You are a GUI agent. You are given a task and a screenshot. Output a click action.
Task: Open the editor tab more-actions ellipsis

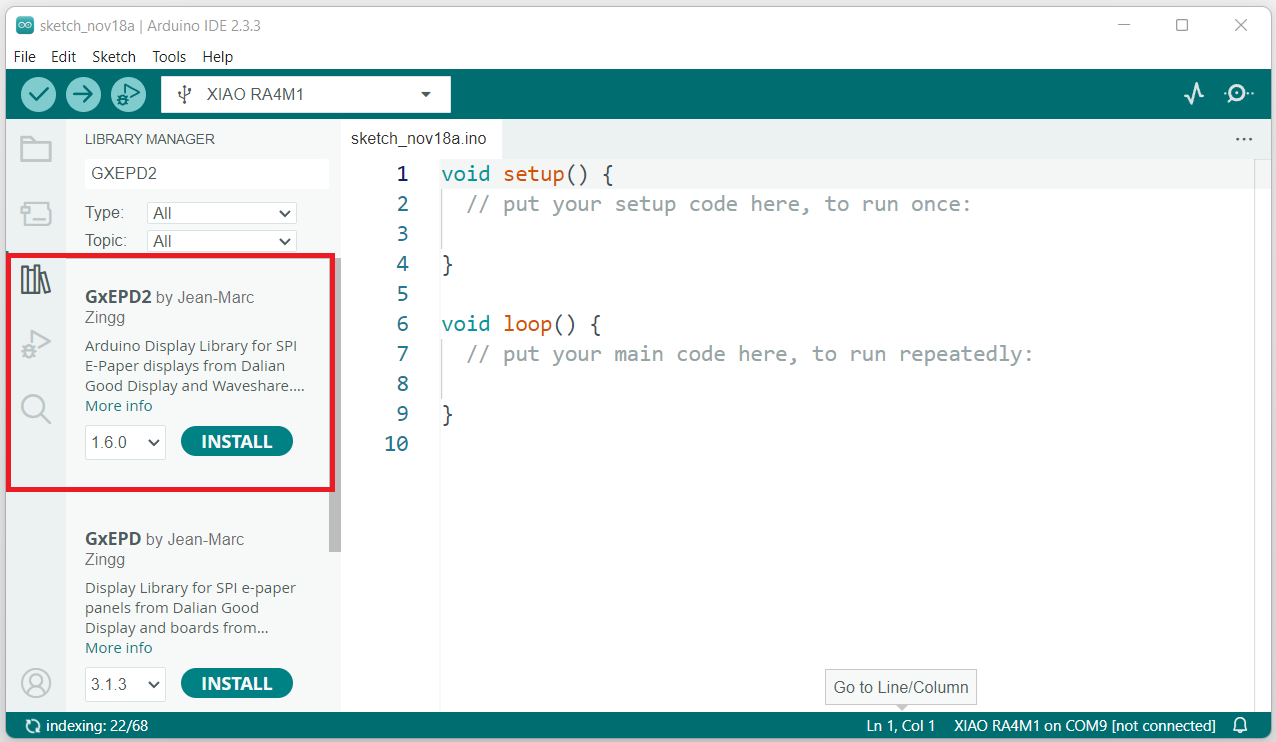(1244, 139)
